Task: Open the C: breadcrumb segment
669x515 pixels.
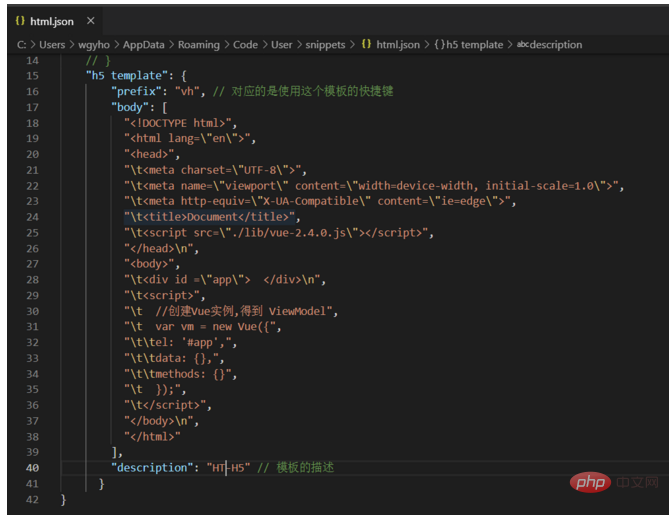Action: coord(21,45)
